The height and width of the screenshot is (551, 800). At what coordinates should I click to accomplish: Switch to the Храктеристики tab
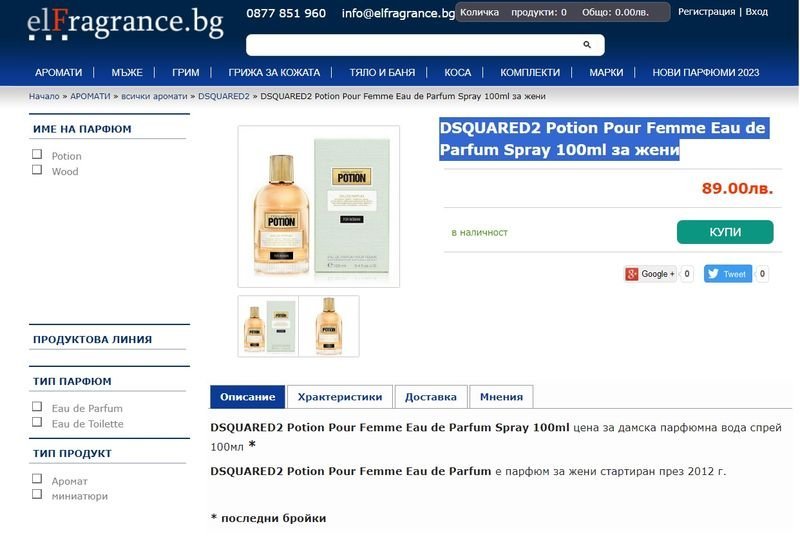point(340,397)
